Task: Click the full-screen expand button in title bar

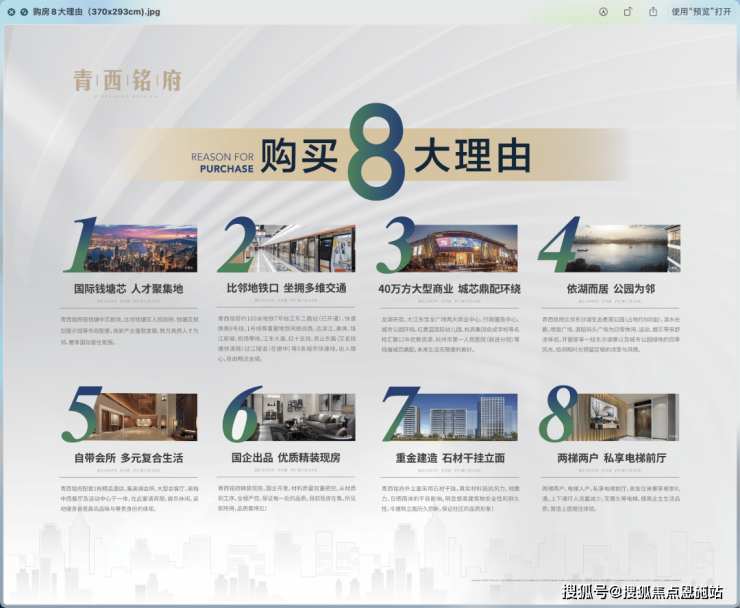Action: 26,12
